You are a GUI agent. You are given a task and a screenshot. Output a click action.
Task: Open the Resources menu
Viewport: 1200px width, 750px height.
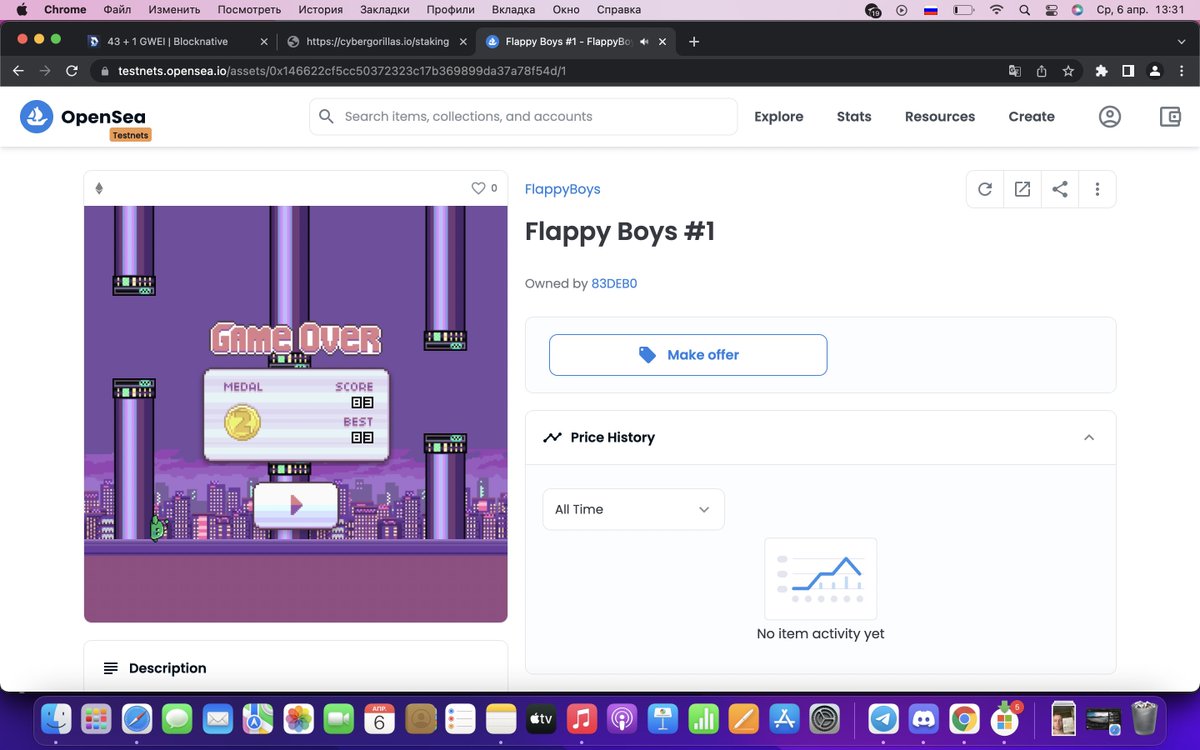click(940, 116)
